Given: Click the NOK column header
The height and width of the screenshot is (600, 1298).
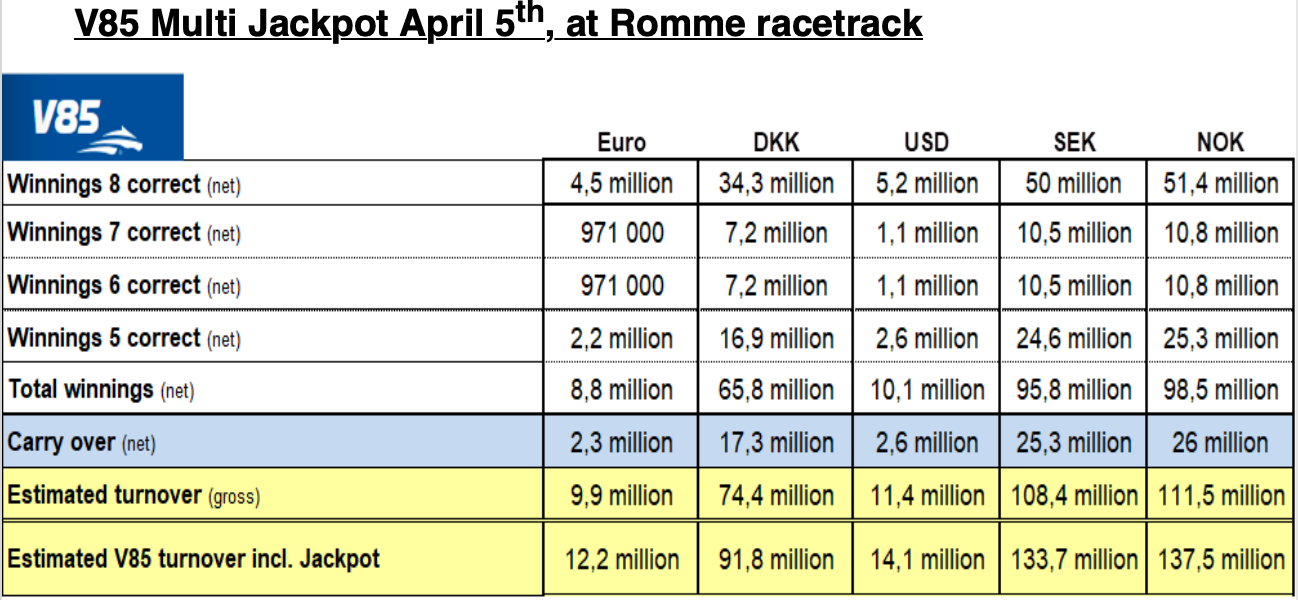Looking at the screenshot, I should tap(1220, 142).
